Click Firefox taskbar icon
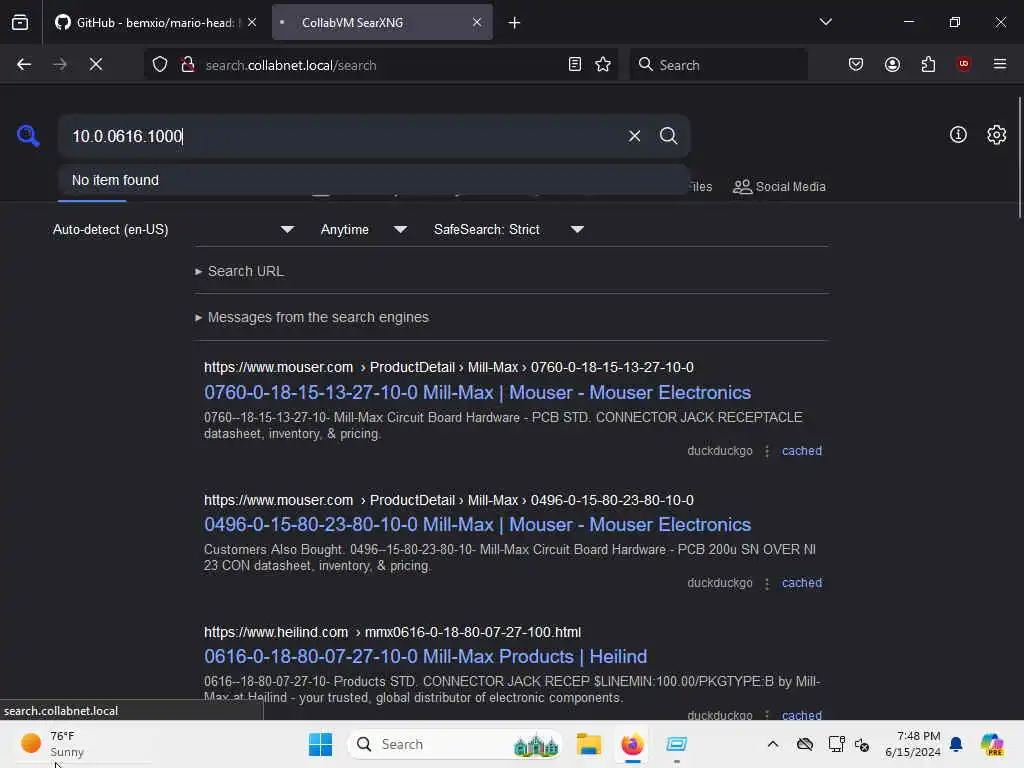The image size is (1024, 768). 632,744
